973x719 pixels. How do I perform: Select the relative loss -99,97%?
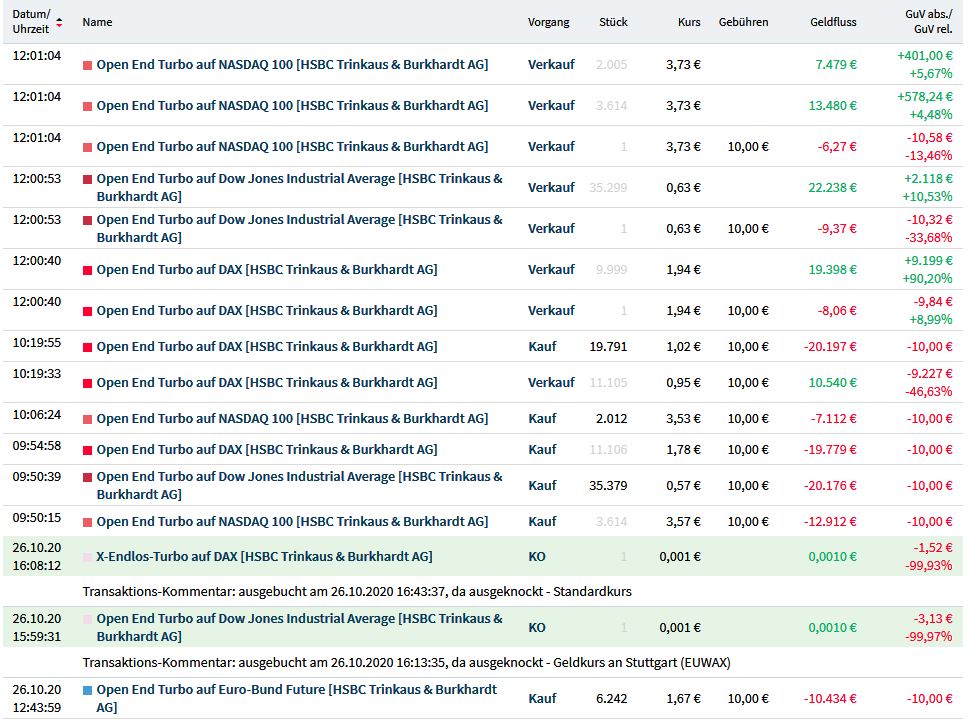928,636
